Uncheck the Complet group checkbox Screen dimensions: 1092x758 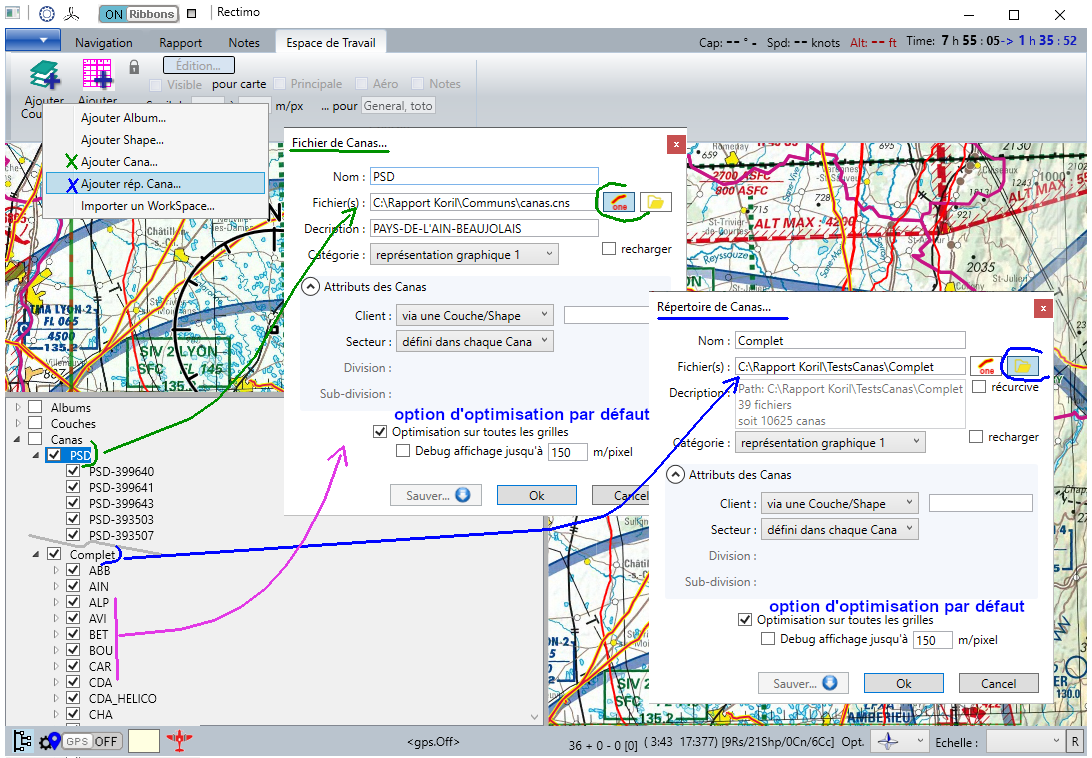click(x=54, y=554)
